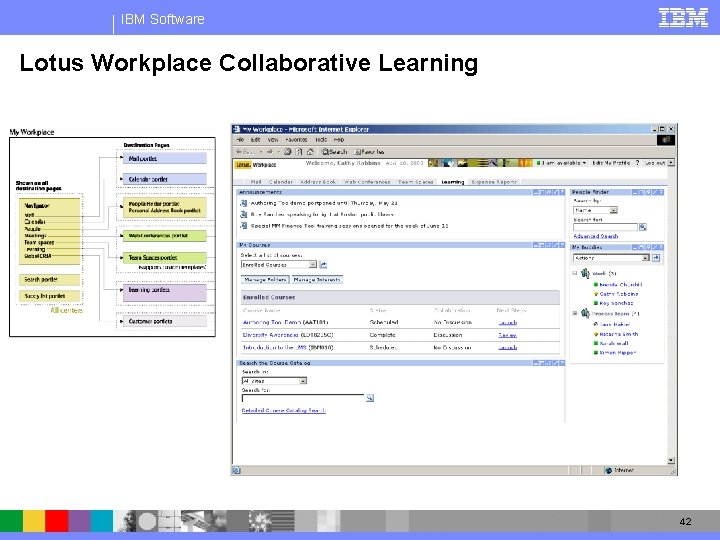
Task: Open the Tools menu
Action: [321, 140]
